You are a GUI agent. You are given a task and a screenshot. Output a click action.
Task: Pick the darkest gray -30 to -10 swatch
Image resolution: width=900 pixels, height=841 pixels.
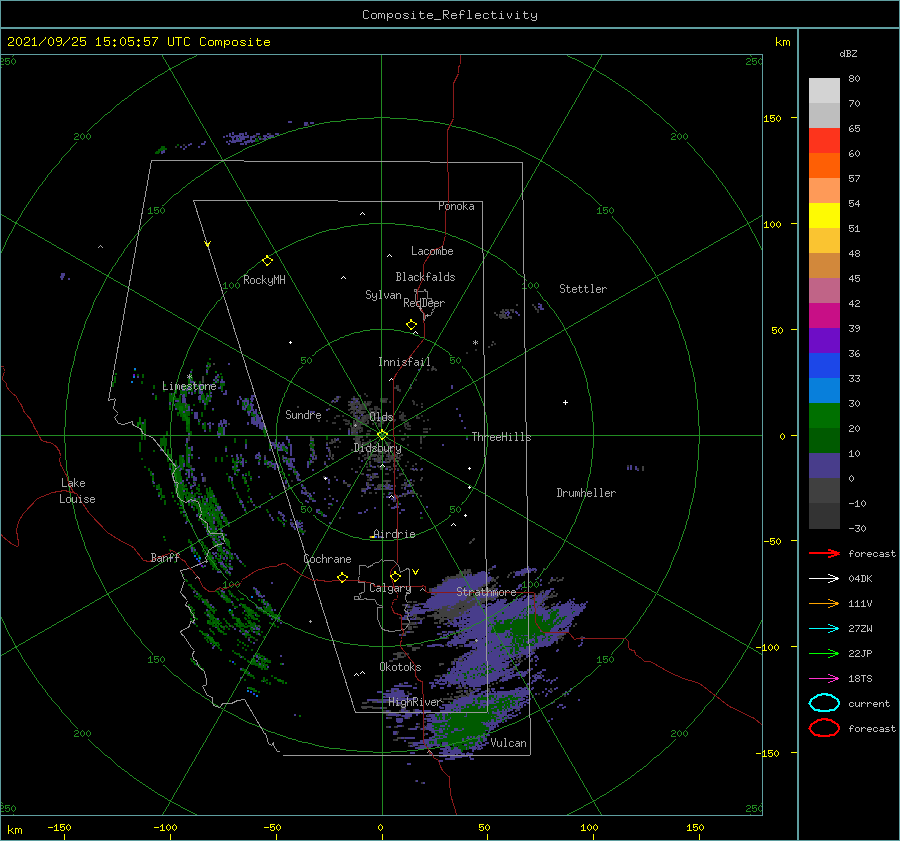(x=824, y=516)
